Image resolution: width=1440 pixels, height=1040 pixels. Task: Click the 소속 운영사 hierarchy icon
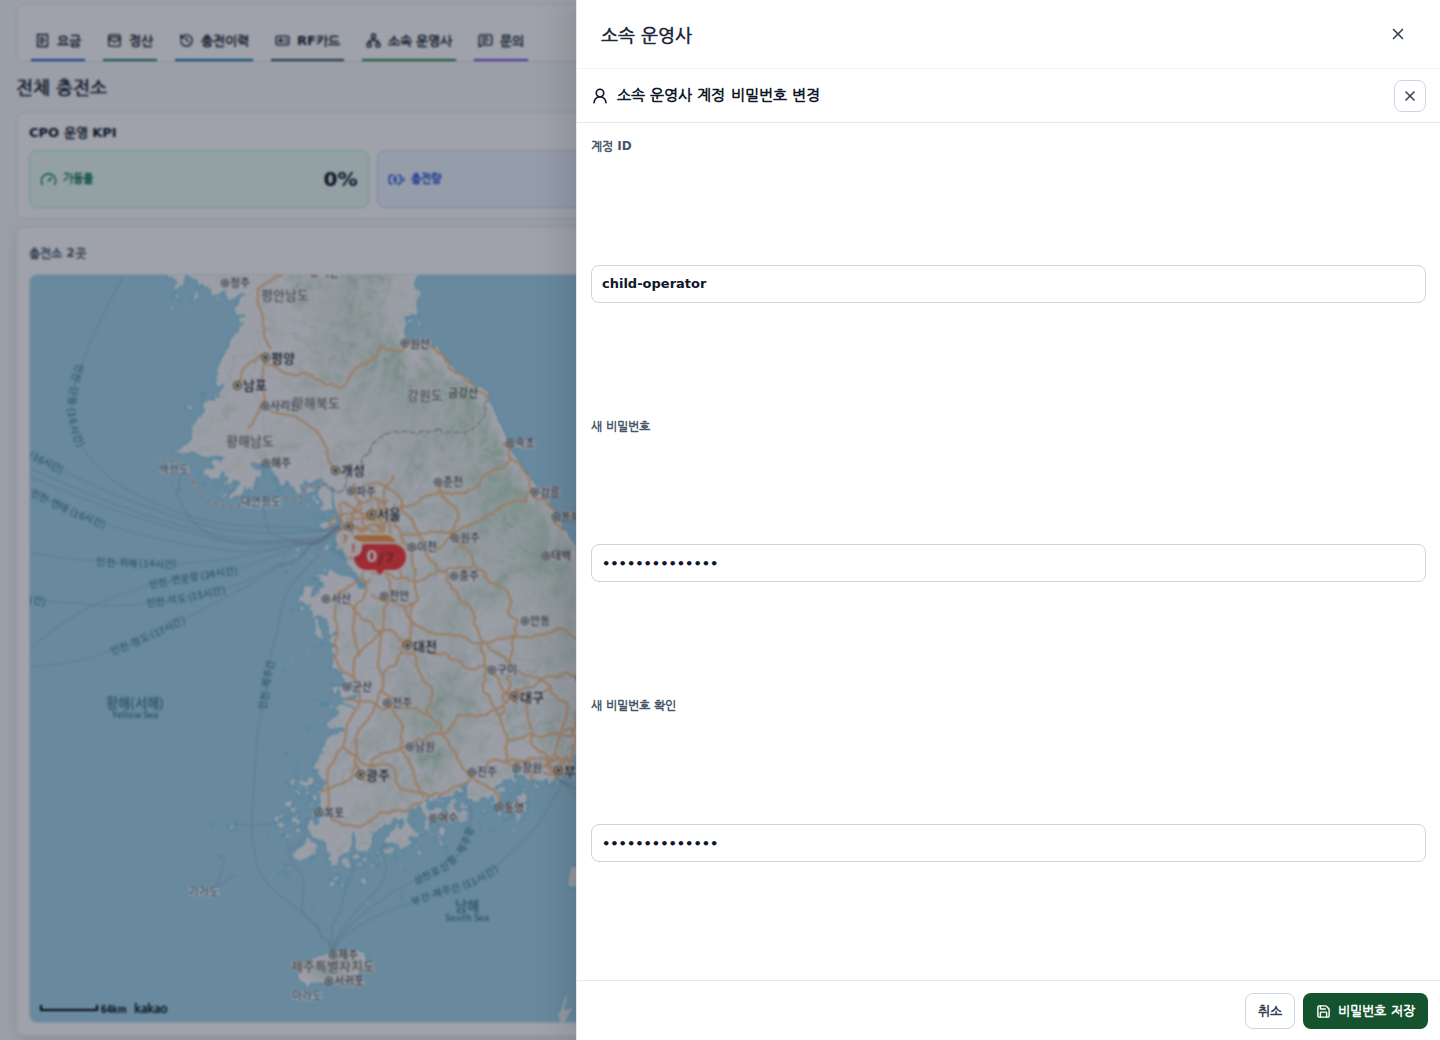[x=373, y=41]
